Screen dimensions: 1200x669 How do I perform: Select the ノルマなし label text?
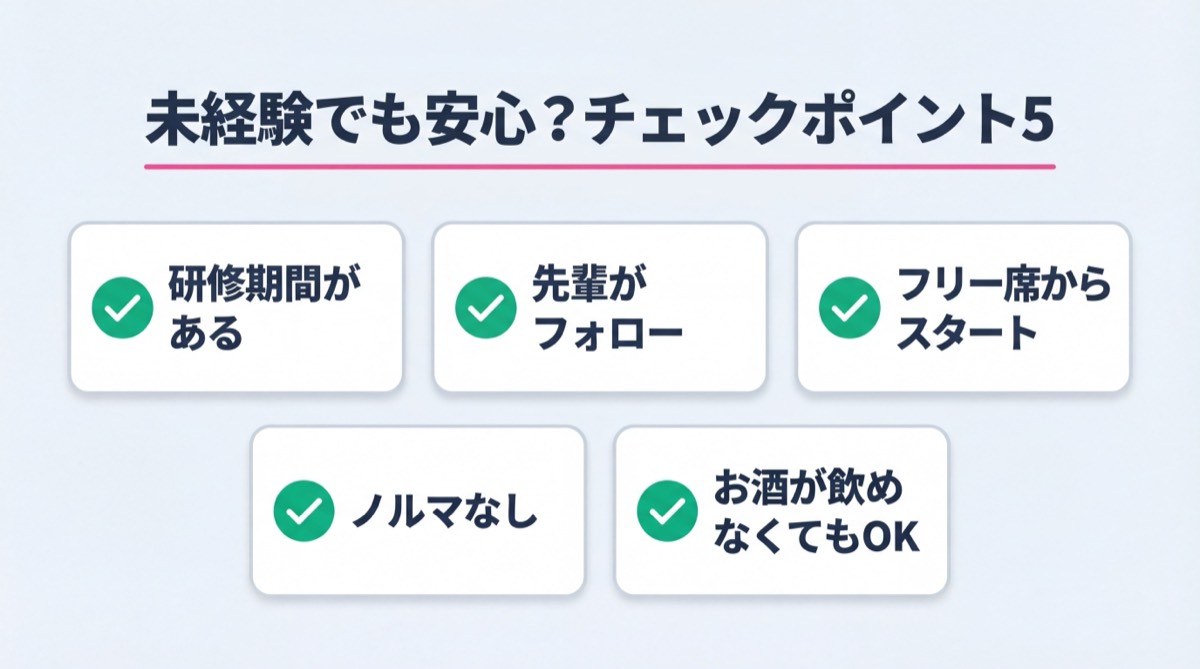(x=444, y=513)
